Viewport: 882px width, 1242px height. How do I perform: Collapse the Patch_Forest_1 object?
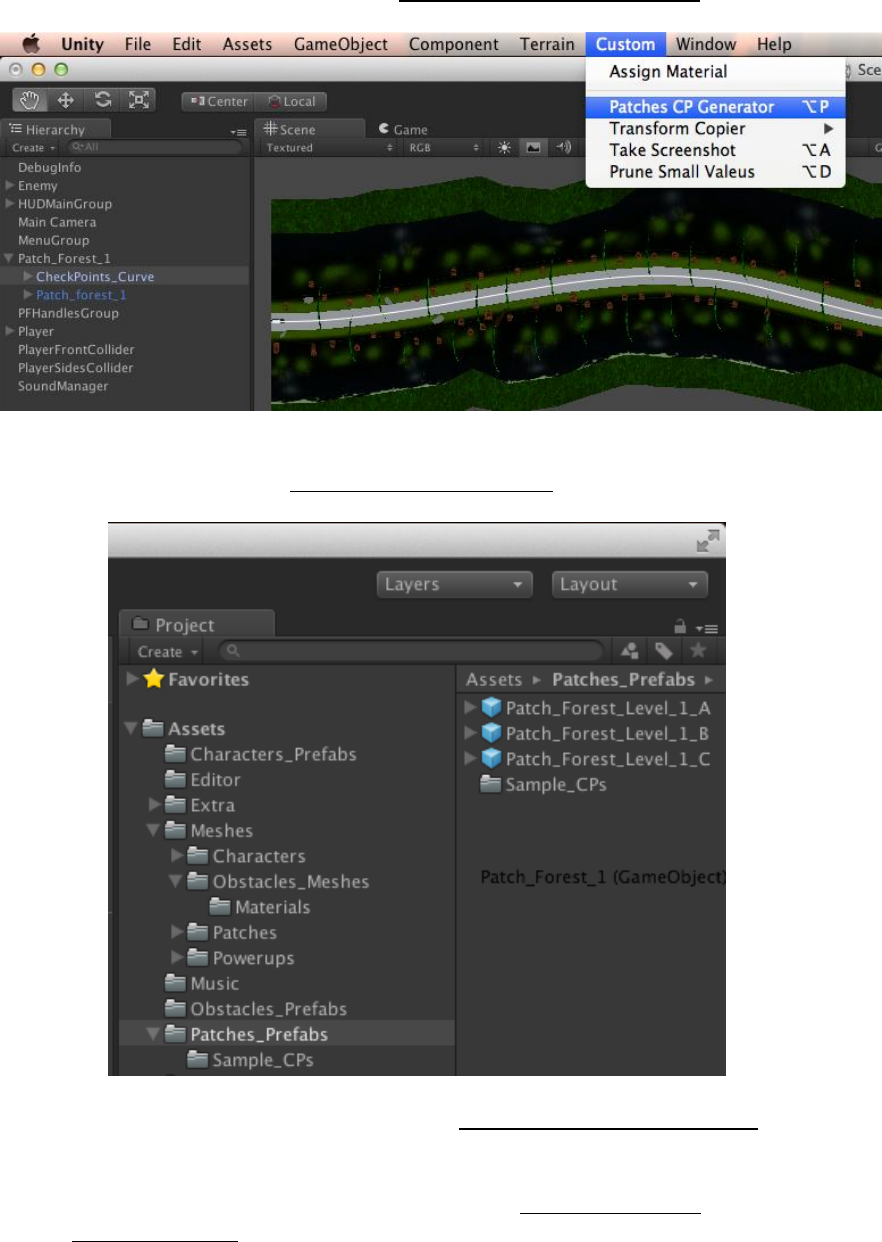tap(10, 258)
